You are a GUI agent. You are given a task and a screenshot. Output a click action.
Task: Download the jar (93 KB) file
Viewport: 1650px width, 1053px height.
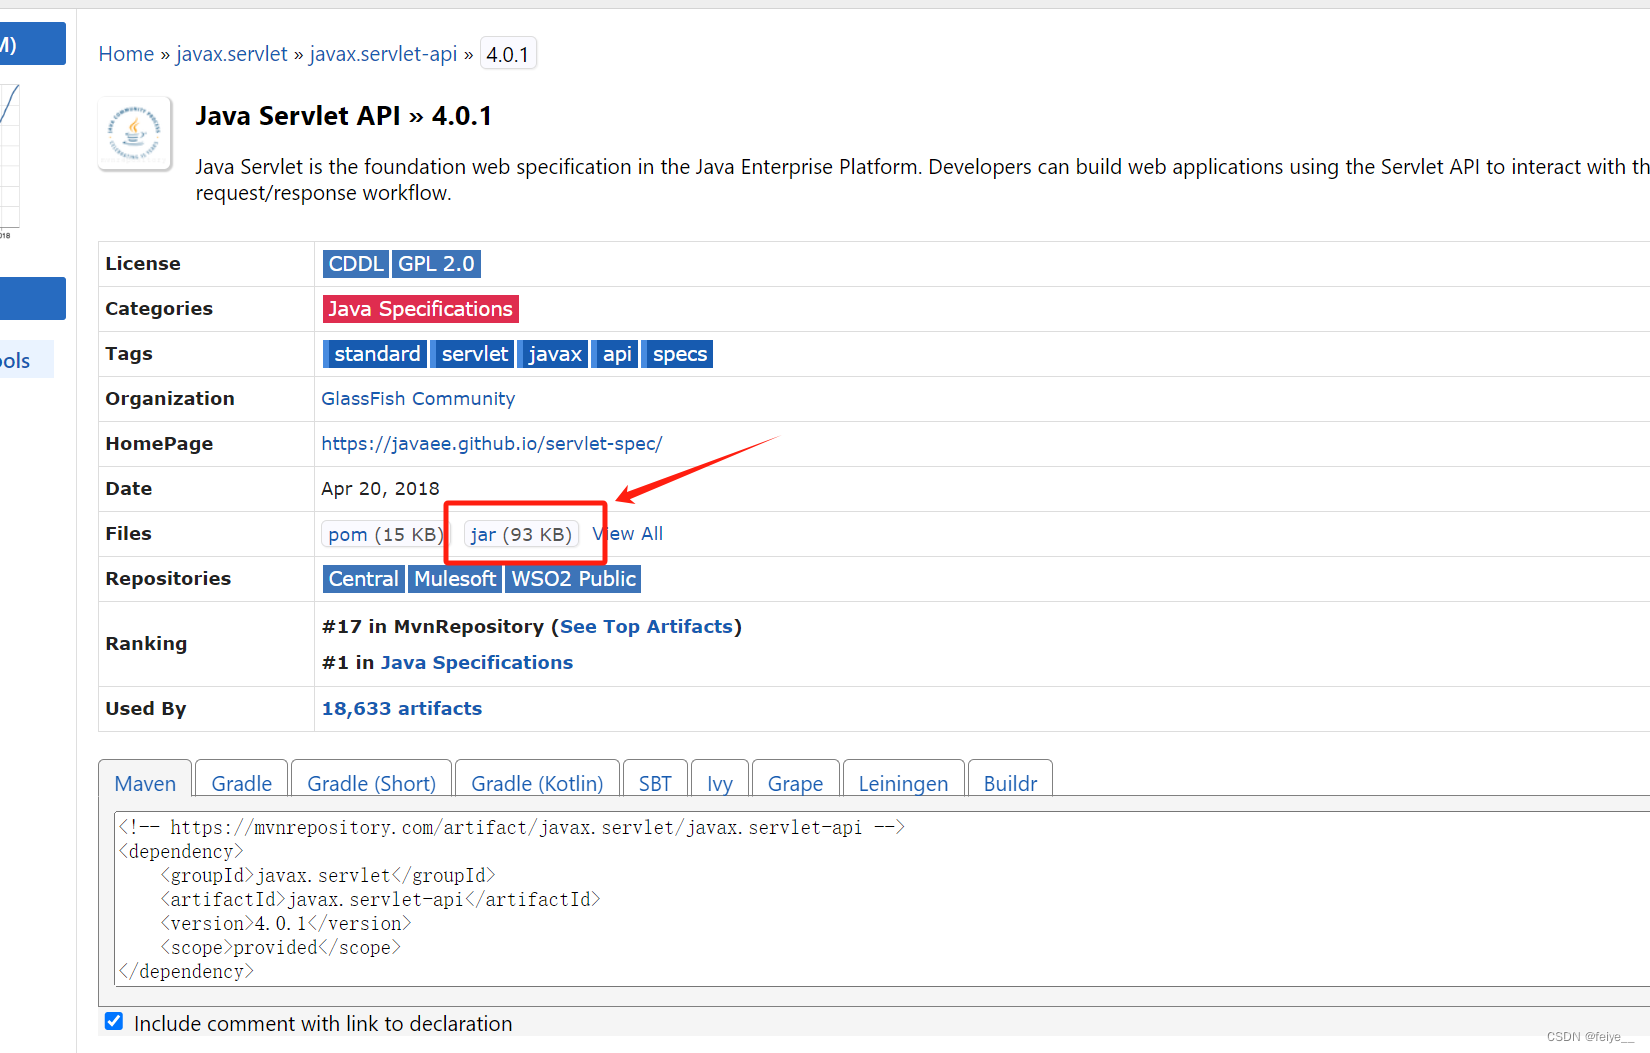point(521,534)
